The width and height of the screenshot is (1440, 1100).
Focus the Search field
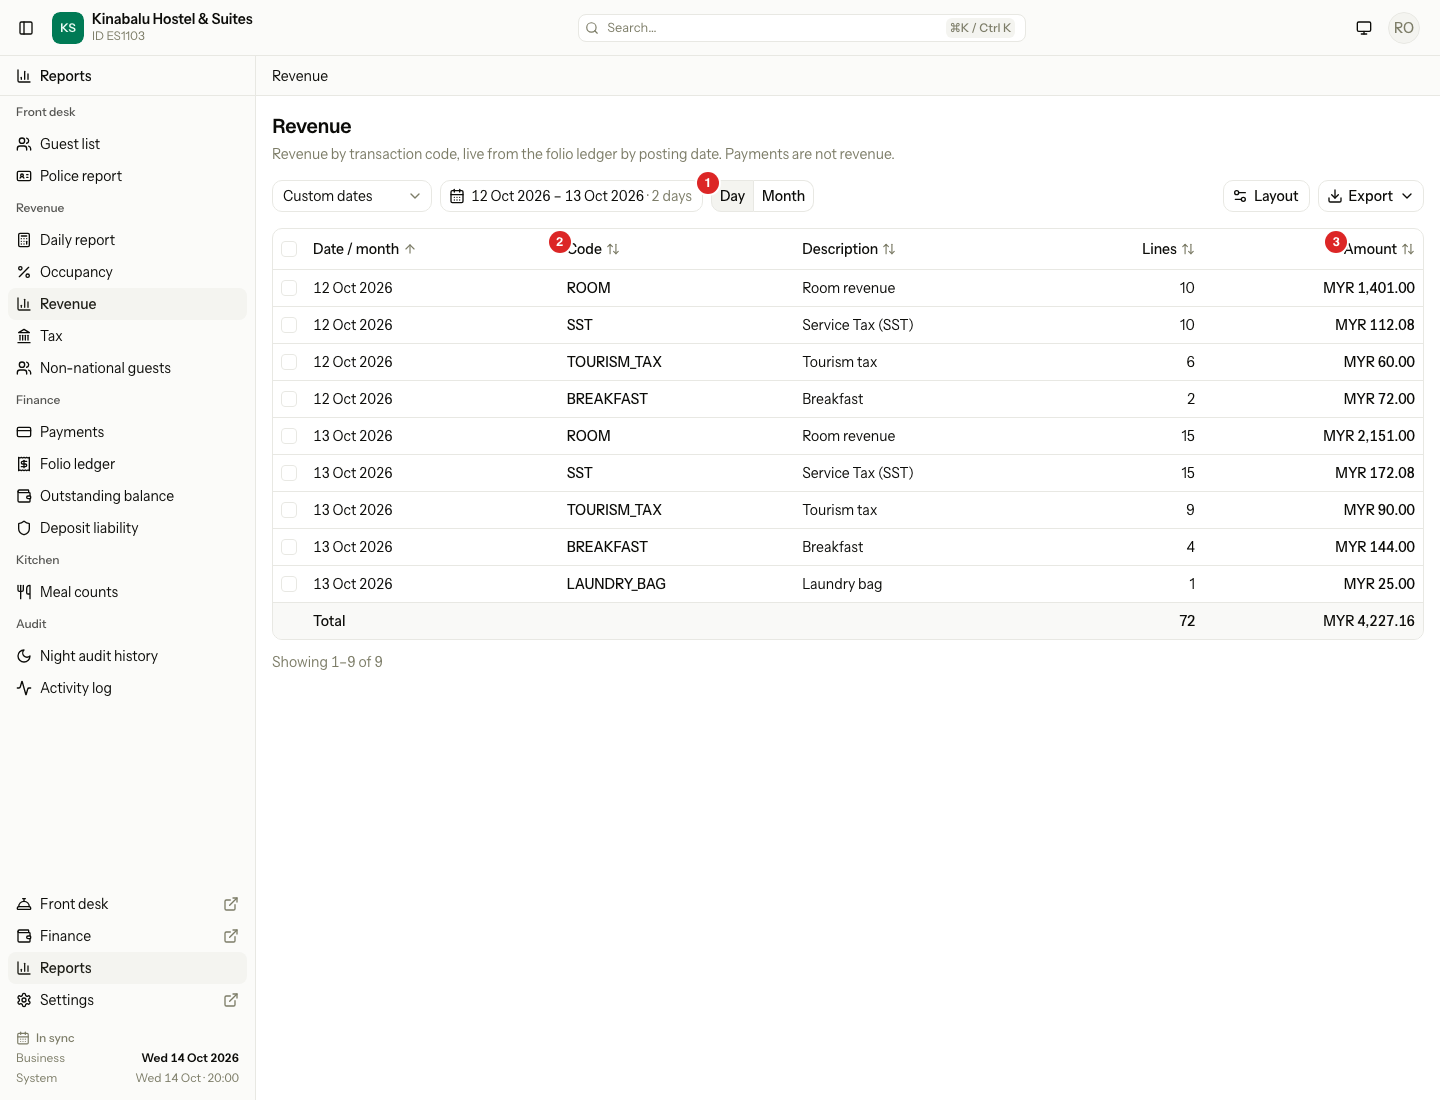tap(802, 28)
